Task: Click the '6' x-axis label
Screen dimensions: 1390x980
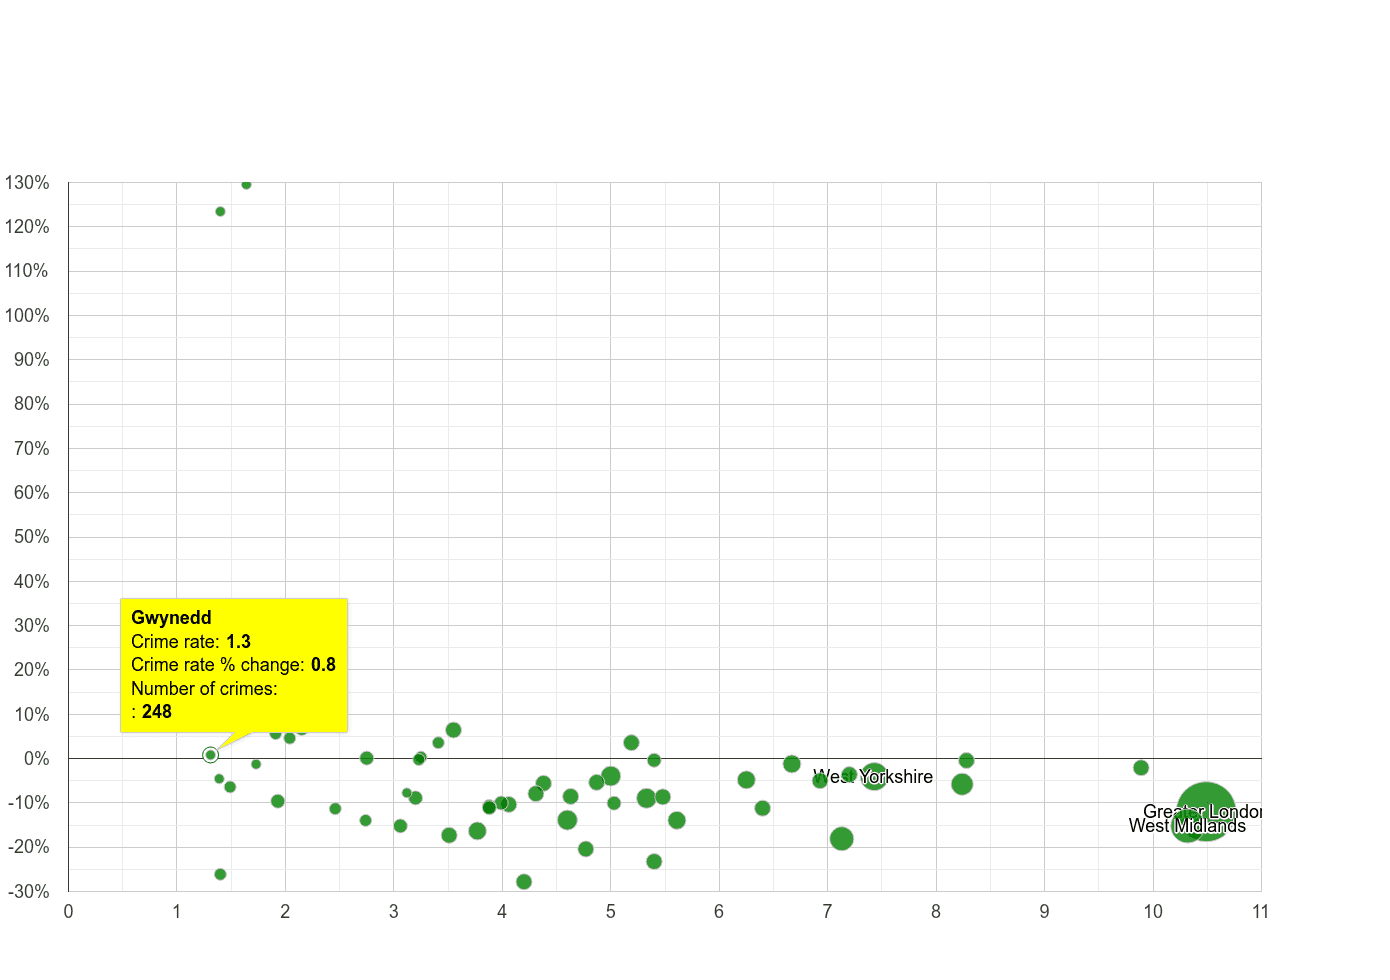Action: pos(719,911)
